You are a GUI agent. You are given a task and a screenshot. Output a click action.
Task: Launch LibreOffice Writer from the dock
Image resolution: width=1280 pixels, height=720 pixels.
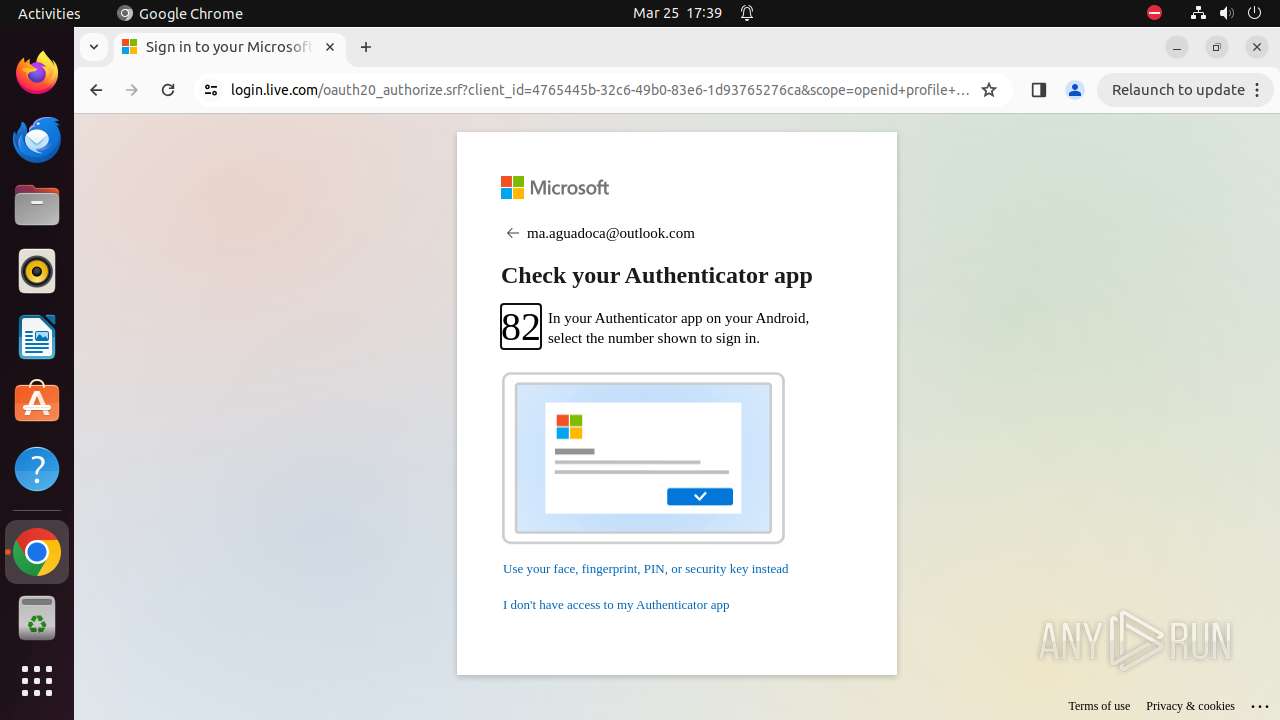click(x=37, y=337)
